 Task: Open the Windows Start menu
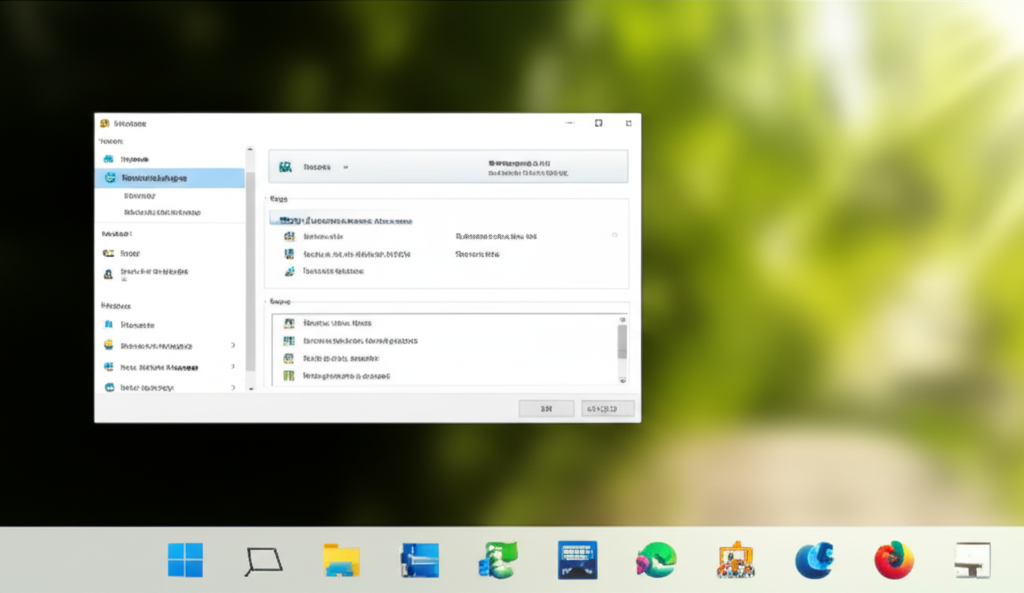tap(185, 560)
